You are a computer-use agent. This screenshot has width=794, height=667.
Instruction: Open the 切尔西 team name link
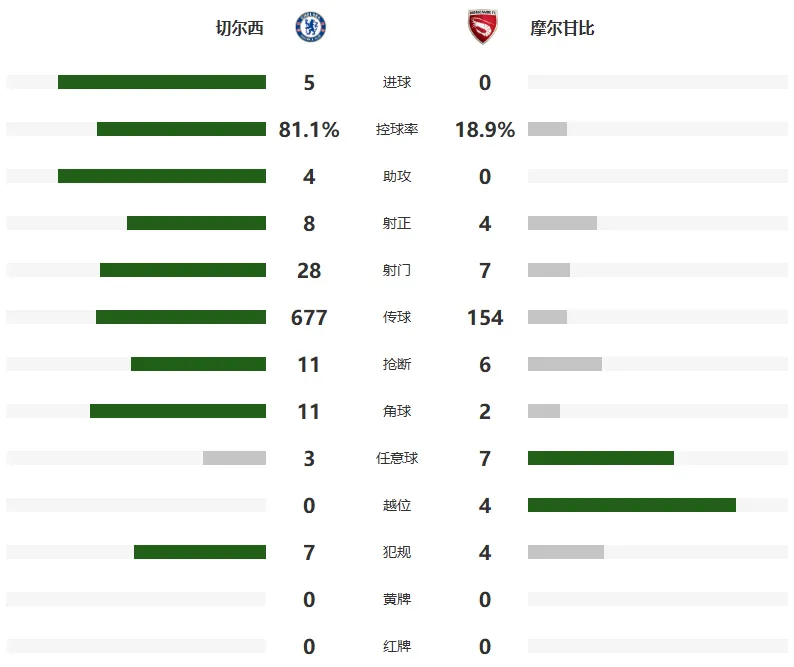click(240, 28)
